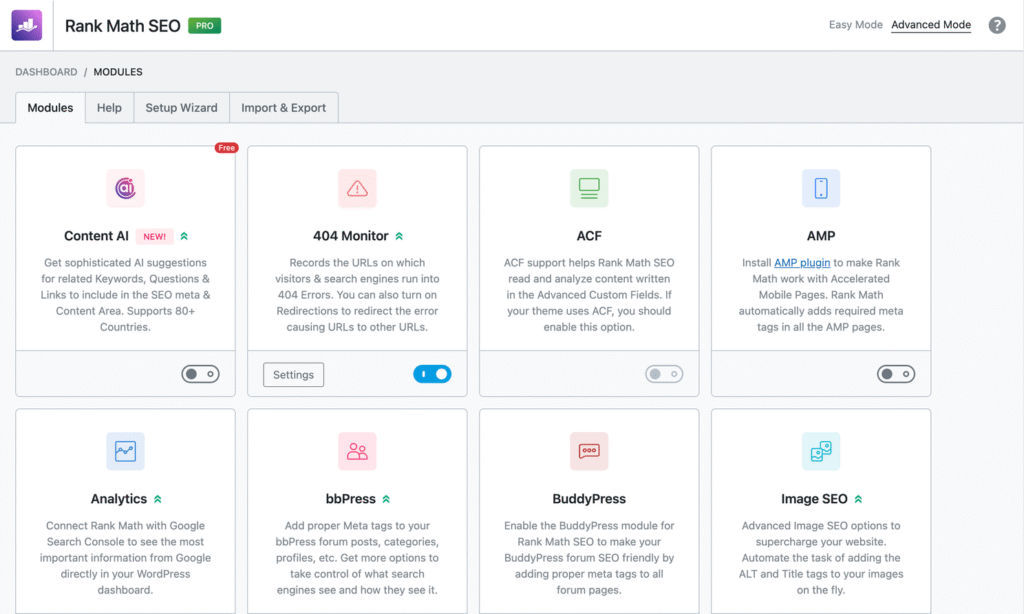Open the Import & Export tab
This screenshot has height=614, width=1024.
pos(284,108)
